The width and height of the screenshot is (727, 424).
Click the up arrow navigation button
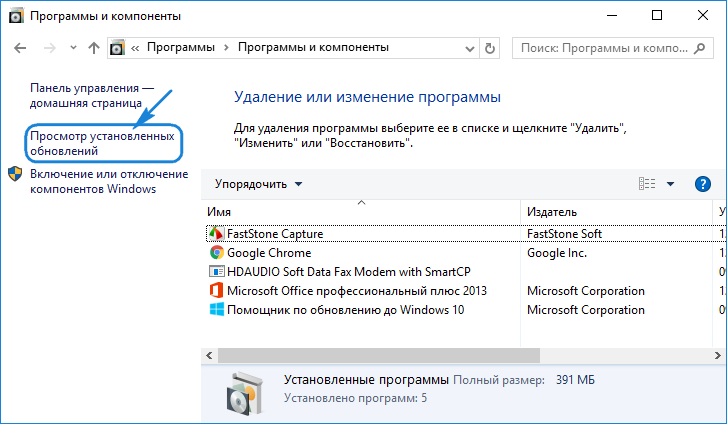tap(94, 47)
